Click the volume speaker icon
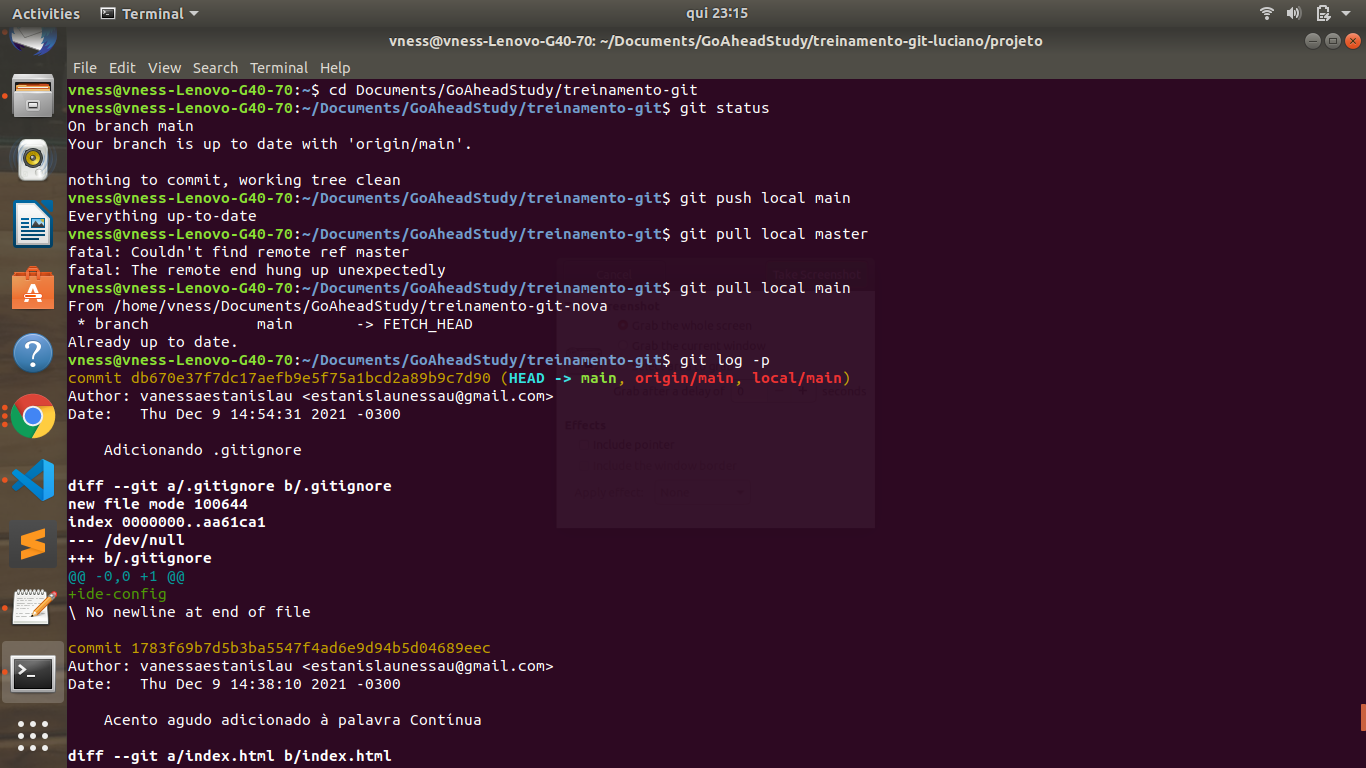Viewport: 1366px width, 768px height. (x=1293, y=13)
